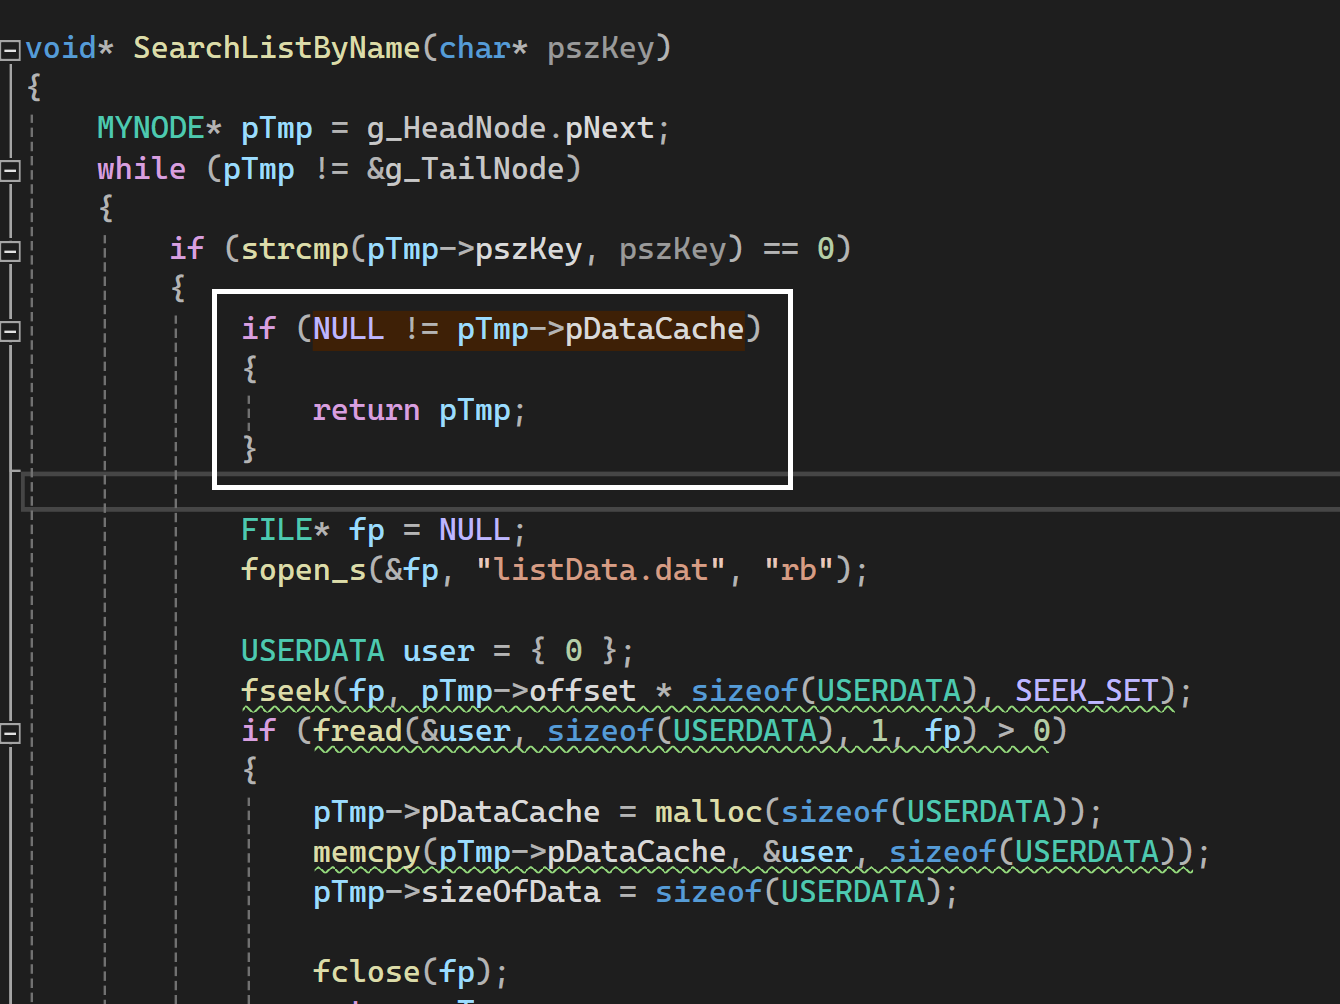Click the void* return type
Image resolution: width=1340 pixels, height=1004 pixels.
point(70,48)
